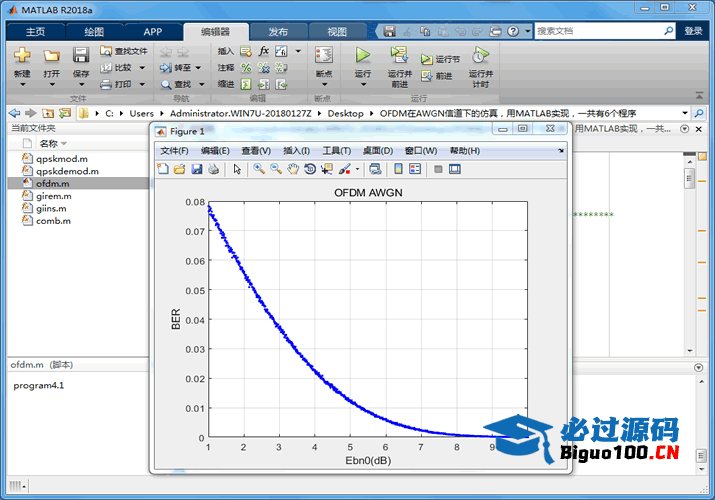This screenshot has height=500, width=715.
Task: Switch to the 发布 ribbon tab
Action: point(277,31)
